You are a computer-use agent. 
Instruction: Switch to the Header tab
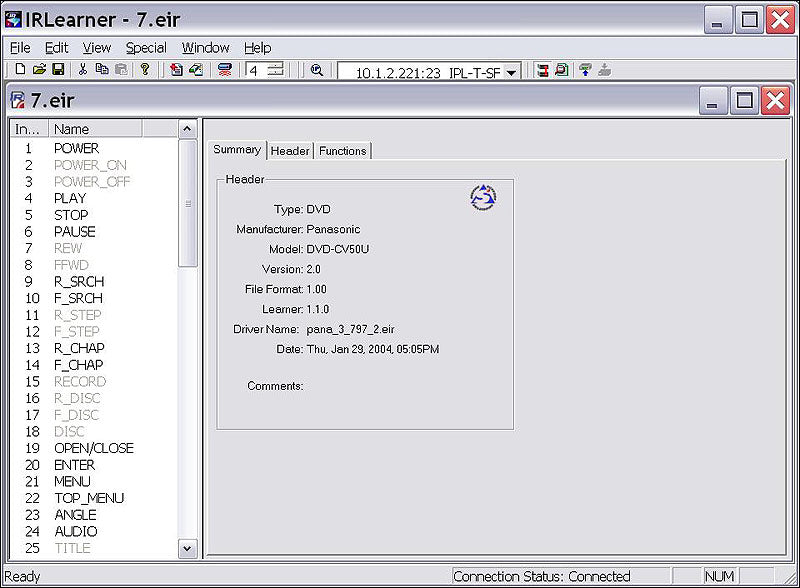pyautogui.click(x=290, y=151)
